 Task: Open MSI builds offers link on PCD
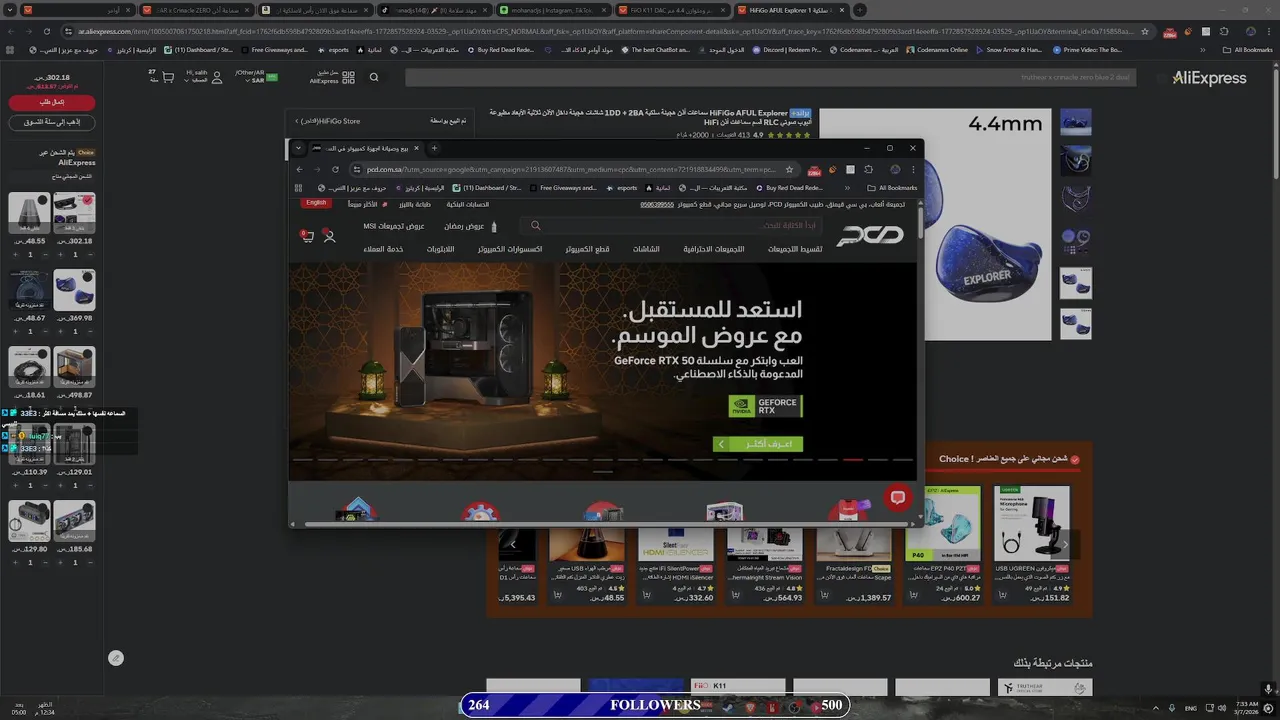click(394, 226)
